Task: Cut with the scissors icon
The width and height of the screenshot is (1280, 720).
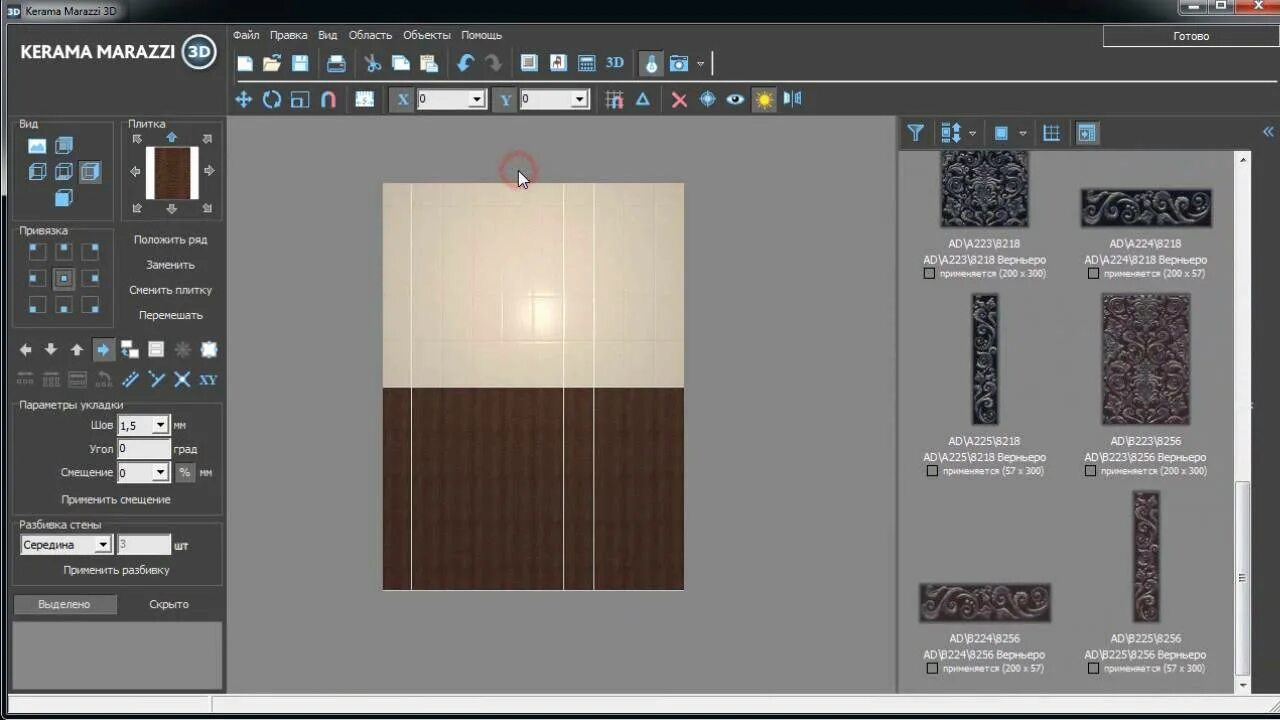Action: [x=373, y=63]
